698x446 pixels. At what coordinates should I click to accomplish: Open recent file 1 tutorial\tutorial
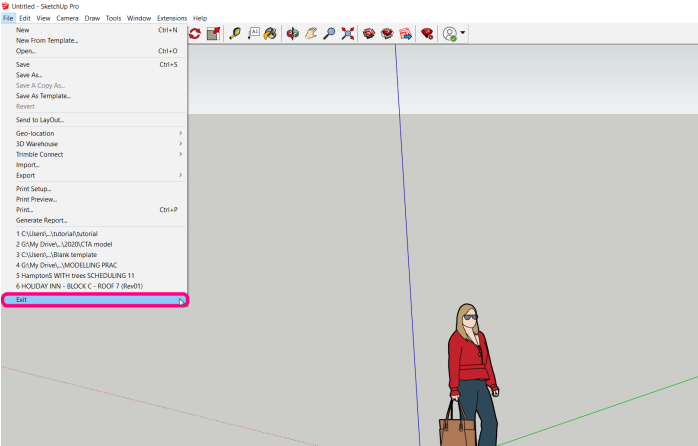pyautogui.click(x=94, y=234)
